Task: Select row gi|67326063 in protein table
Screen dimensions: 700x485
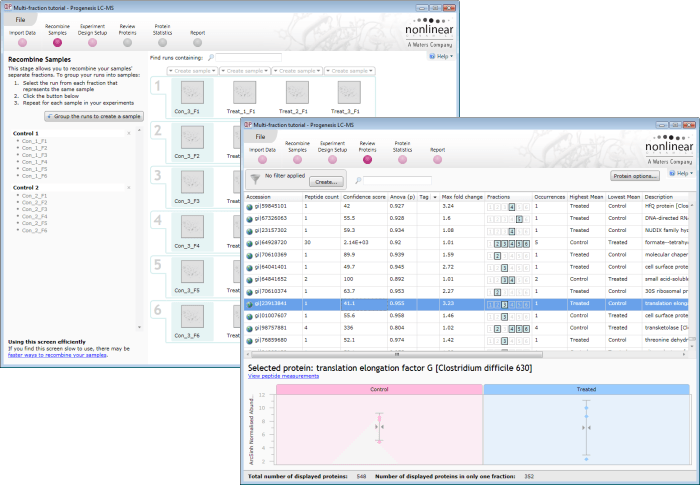Action: point(467,218)
